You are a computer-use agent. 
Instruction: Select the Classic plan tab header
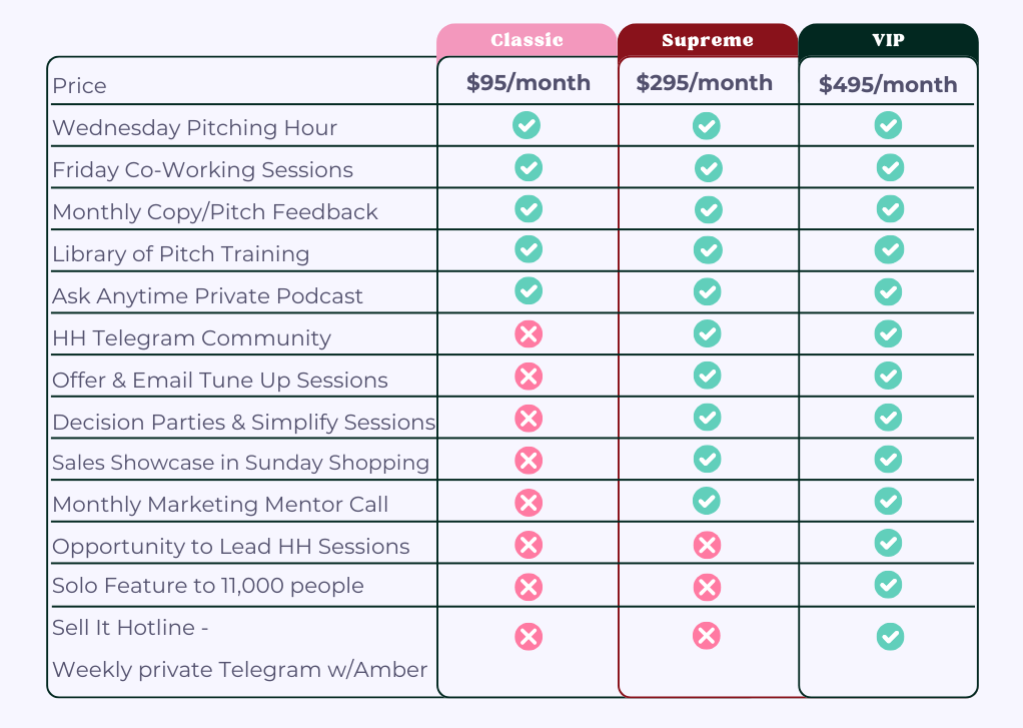tap(527, 41)
